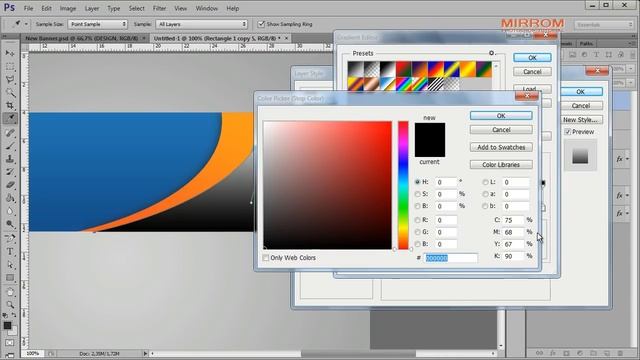
Task: Select the Rectangular Marquee tool
Action: point(10,66)
